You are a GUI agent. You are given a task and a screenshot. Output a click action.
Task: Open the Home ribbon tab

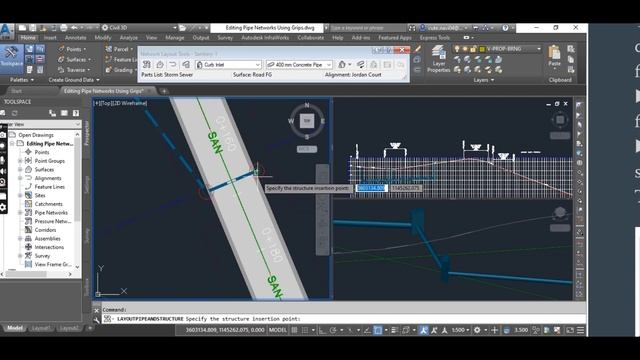pos(28,38)
